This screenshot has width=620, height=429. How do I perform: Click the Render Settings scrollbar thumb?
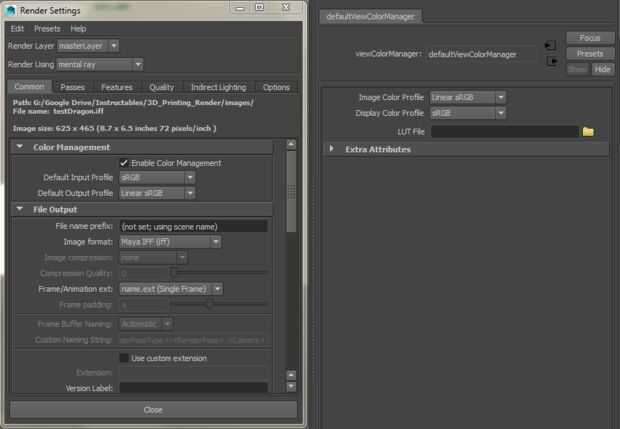pos(291,192)
